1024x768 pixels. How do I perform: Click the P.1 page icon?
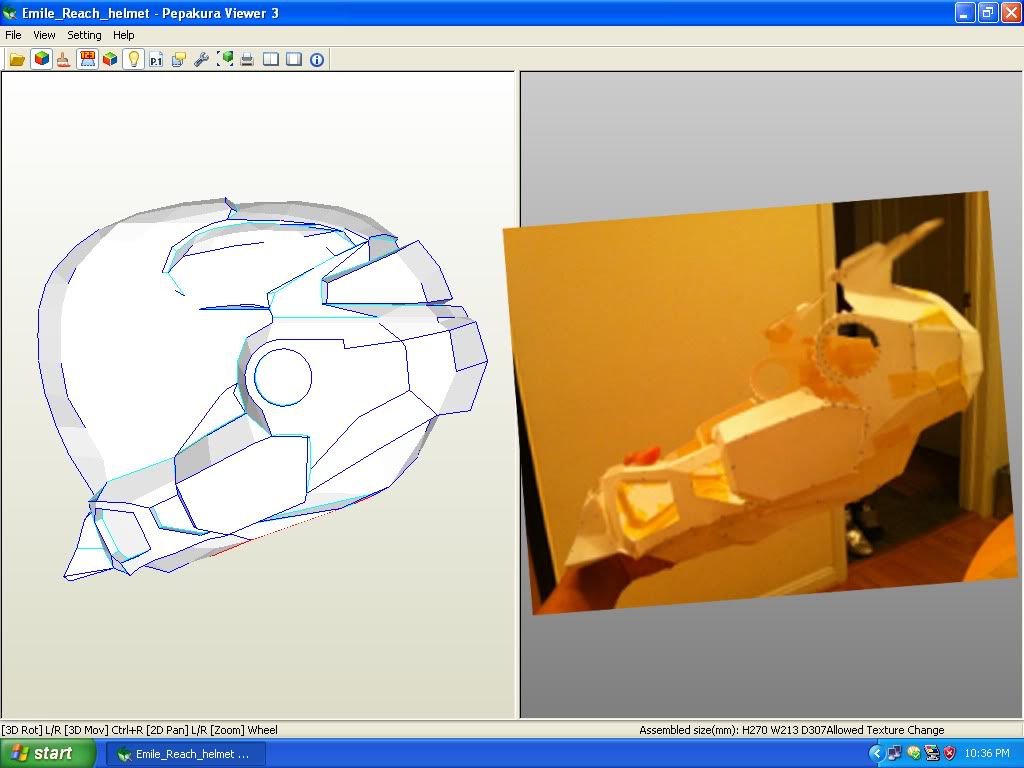click(155, 59)
